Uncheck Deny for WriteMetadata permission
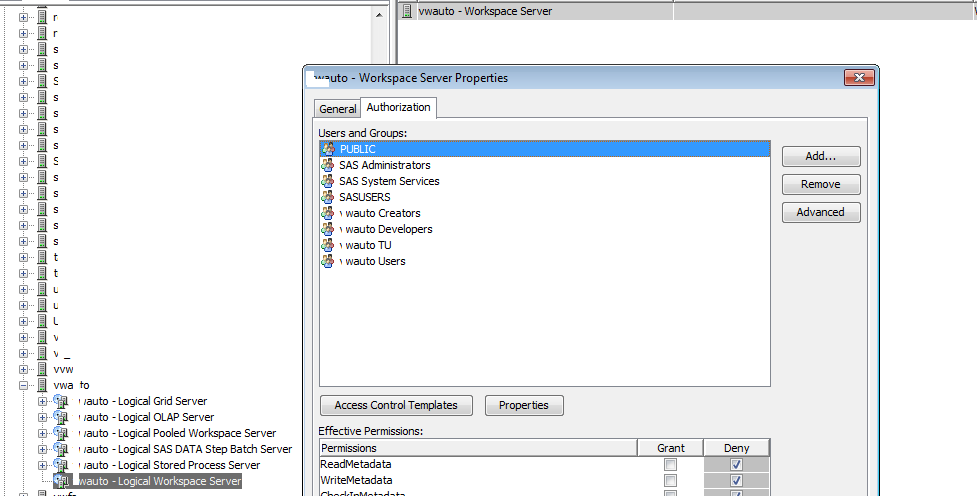977x496 pixels. pos(736,480)
